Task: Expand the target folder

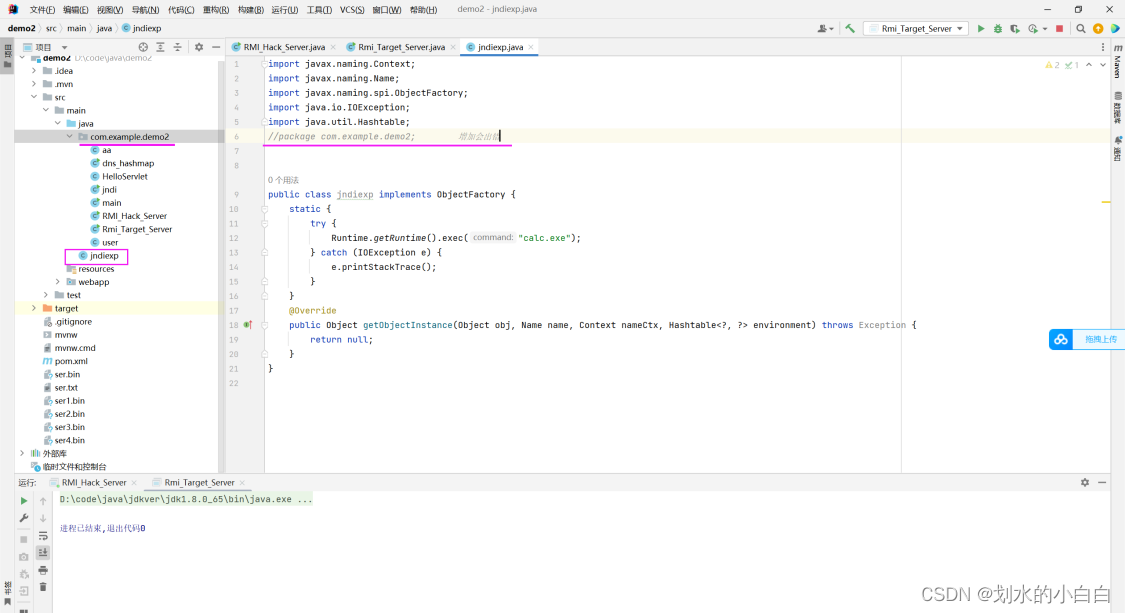Action: tap(34, 308)
